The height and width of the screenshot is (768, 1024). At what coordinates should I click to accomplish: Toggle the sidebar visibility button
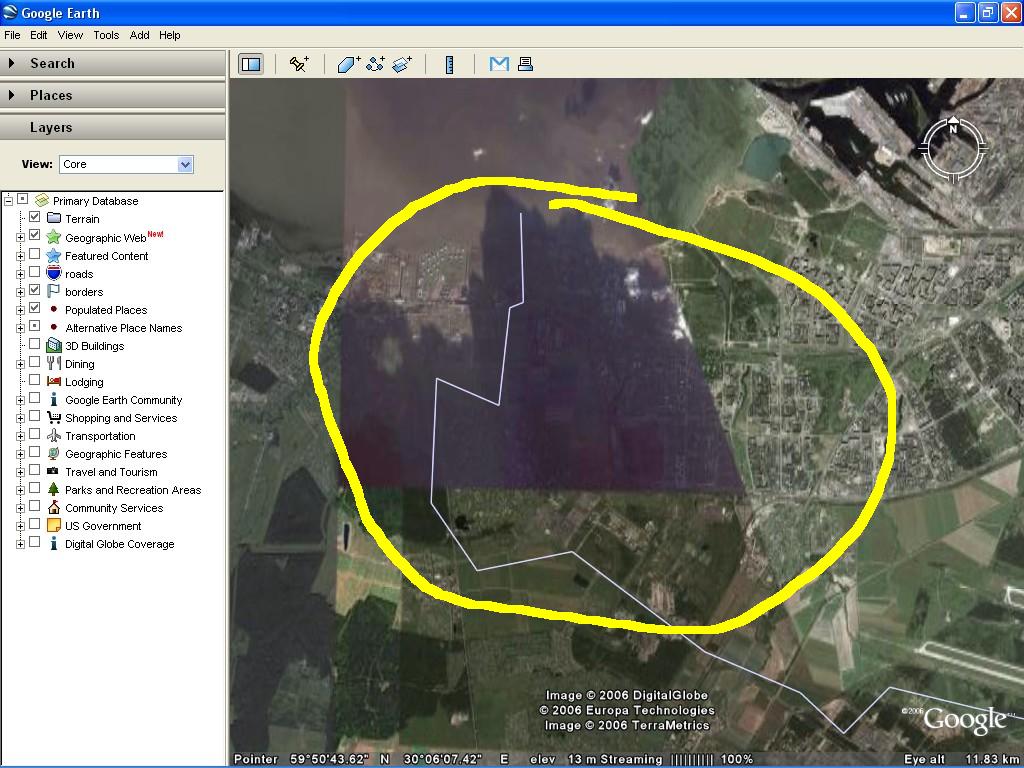250,64
